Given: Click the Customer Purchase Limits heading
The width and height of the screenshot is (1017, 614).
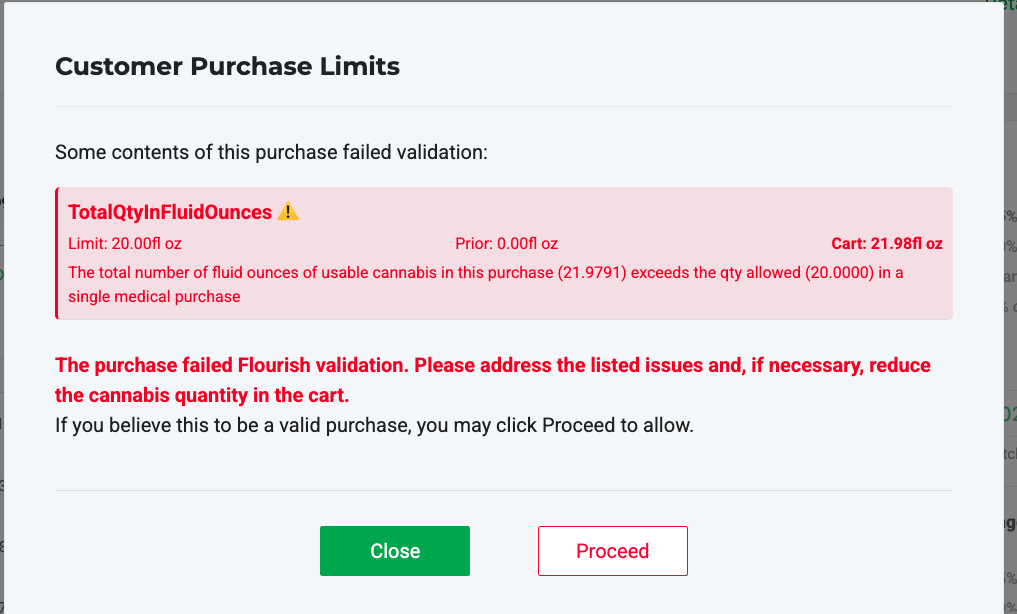Looking at the screenshot, I should tap(227, 67).
